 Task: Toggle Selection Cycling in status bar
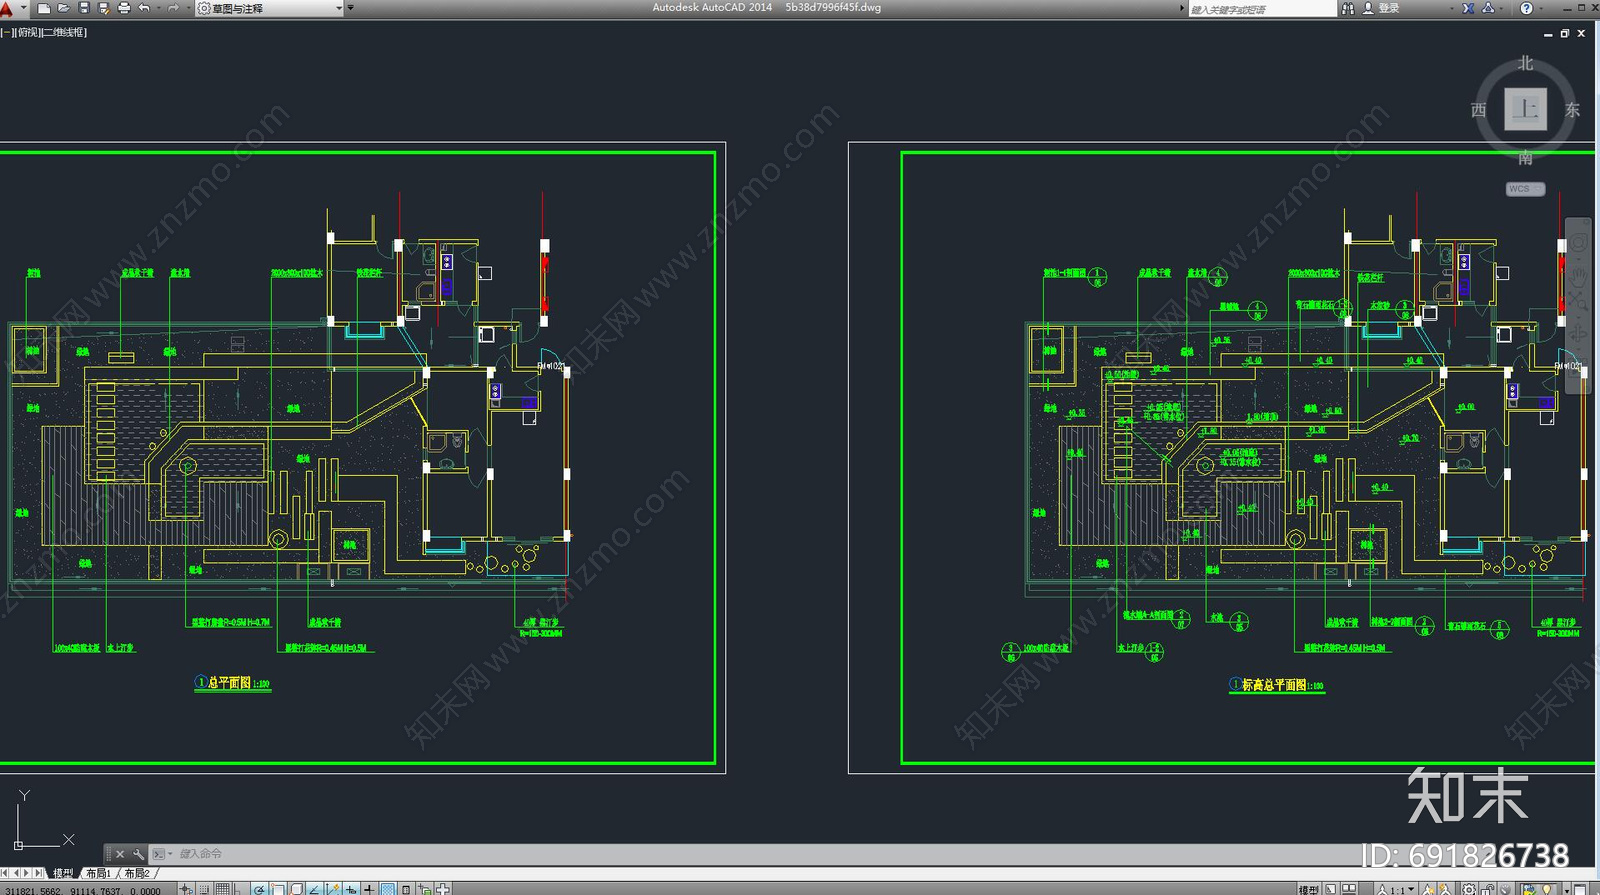point(424,889)
